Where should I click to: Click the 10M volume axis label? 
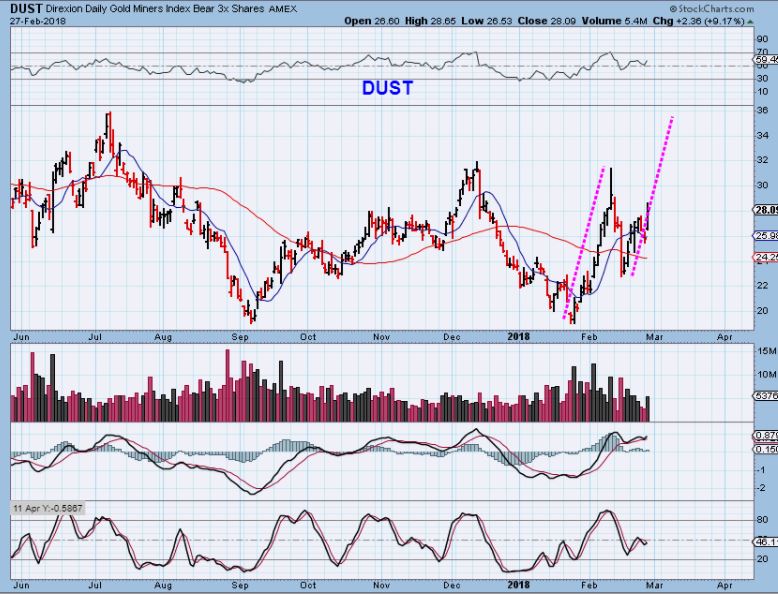point(766,374)
